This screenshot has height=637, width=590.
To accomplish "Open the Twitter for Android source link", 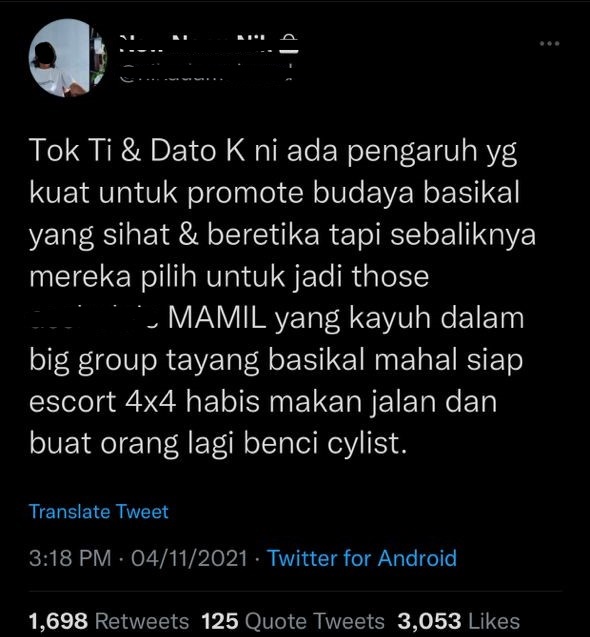I will coord(362,558).
